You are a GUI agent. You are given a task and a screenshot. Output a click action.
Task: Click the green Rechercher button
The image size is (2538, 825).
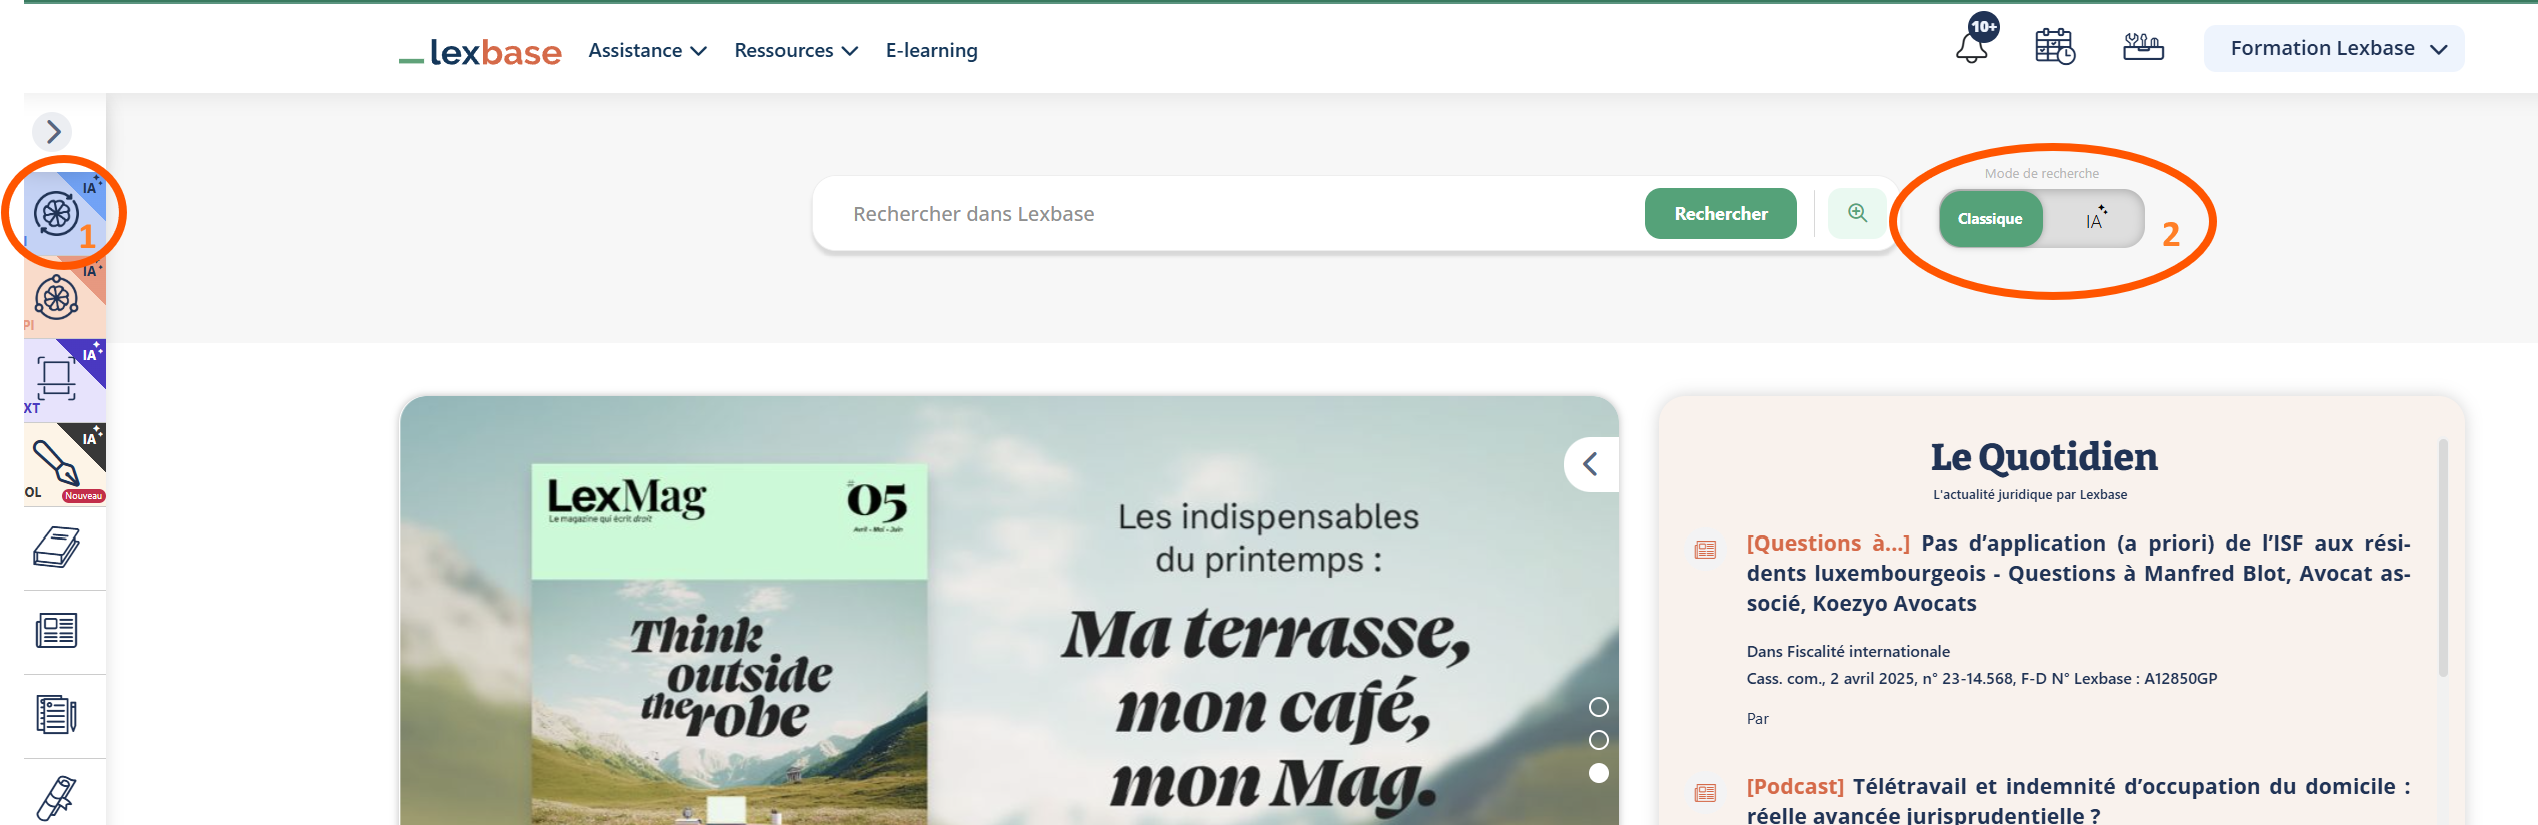pyautogui.click(x=1720, y=214)
